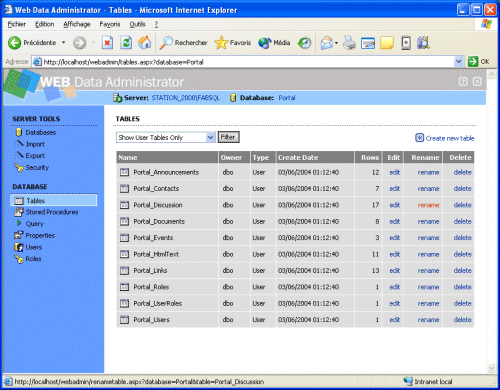Click the Portal_UserRoles table icon
500x390 pixels.
click(x=124, y=303)
